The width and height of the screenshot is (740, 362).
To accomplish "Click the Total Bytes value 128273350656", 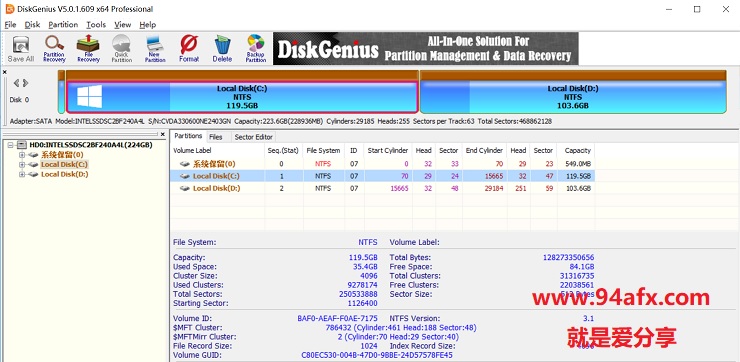I will pos(569,258).
